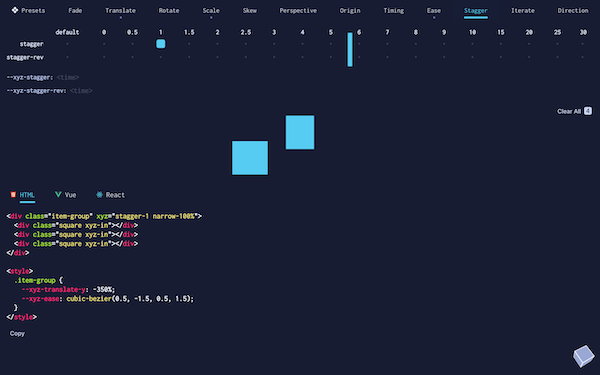Clear all selected utilities

(574, 111)
